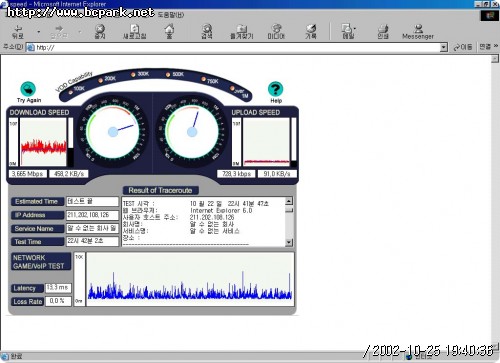Click the IP Address value field
500x363 pixels.
92,215
